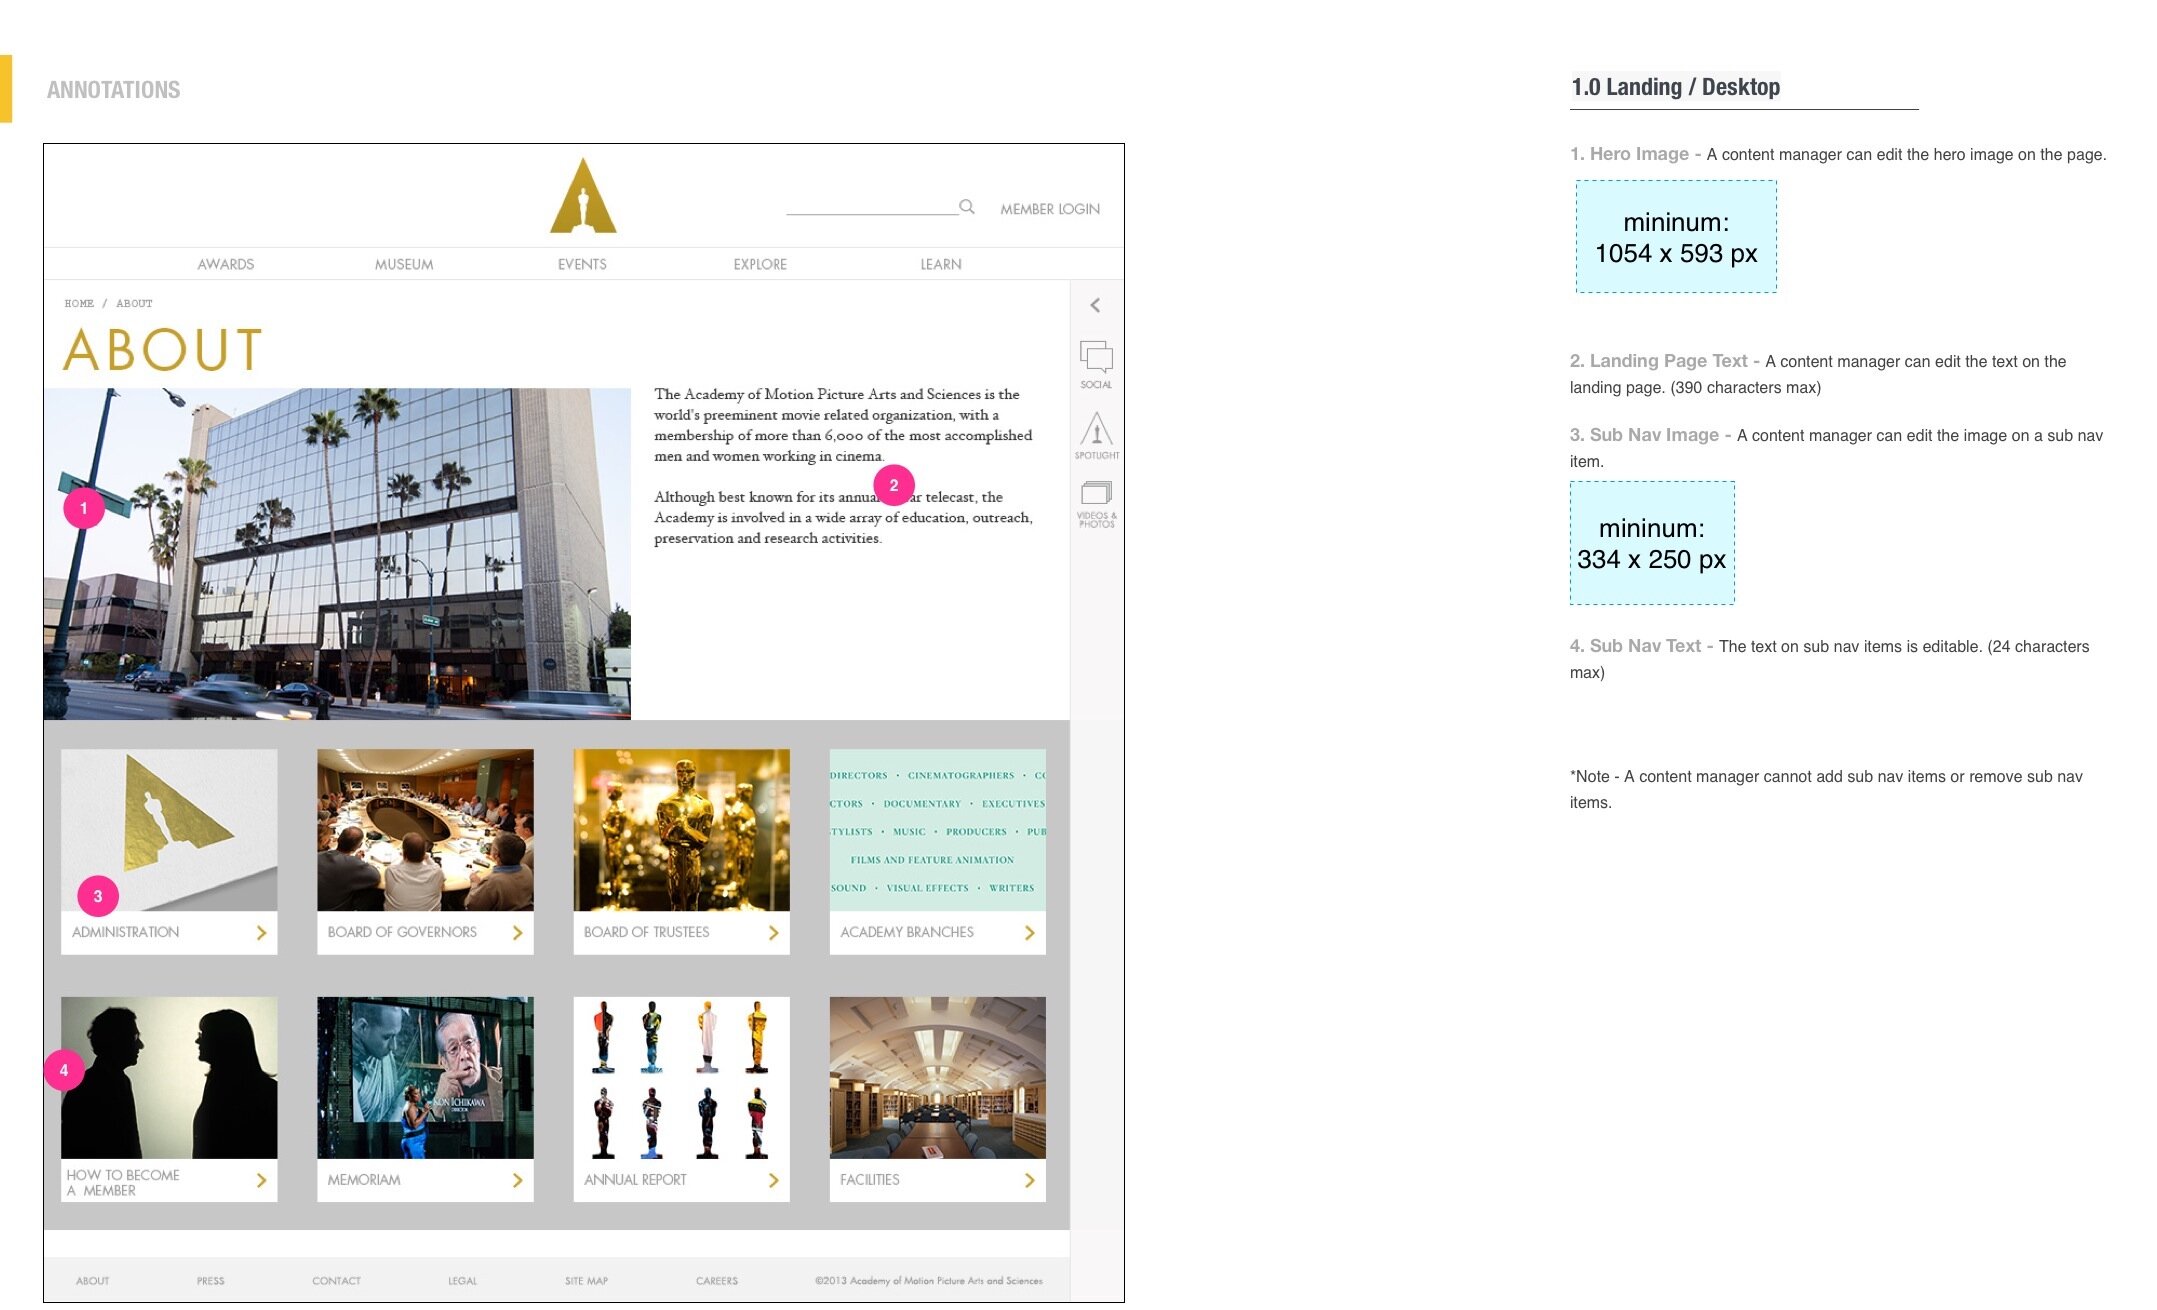Click the arrow beside How to Become a Member
Image resolution: width=2157 pixels, height=1310 pixels.
point(261,1180)
